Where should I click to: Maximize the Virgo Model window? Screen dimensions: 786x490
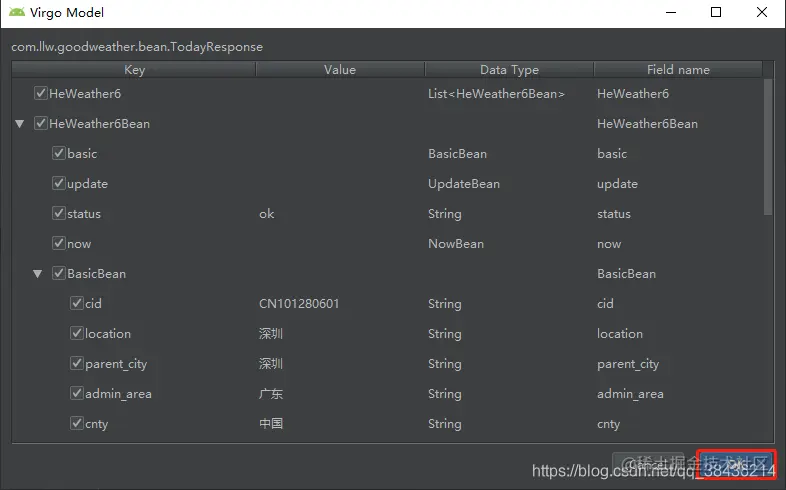click(x=716, y=12)
